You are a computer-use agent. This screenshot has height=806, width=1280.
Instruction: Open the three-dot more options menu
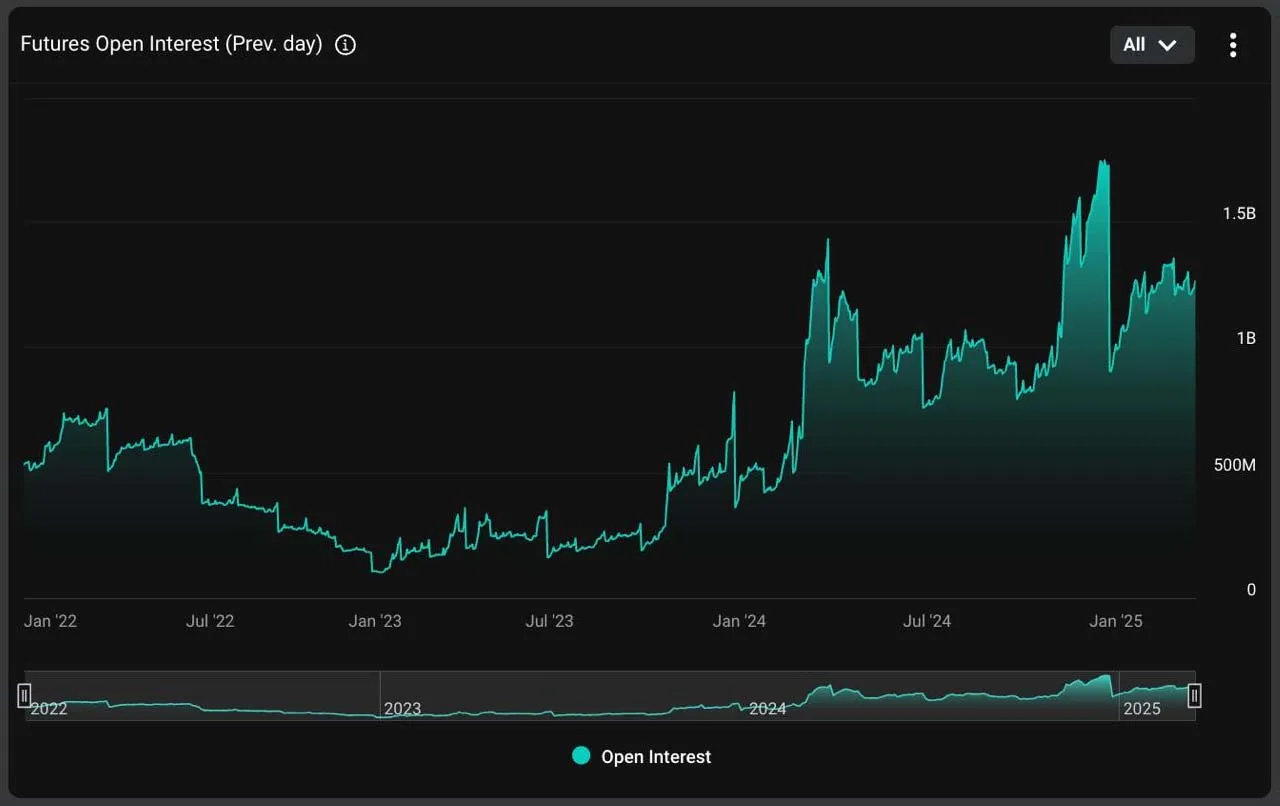[1233, 45]
